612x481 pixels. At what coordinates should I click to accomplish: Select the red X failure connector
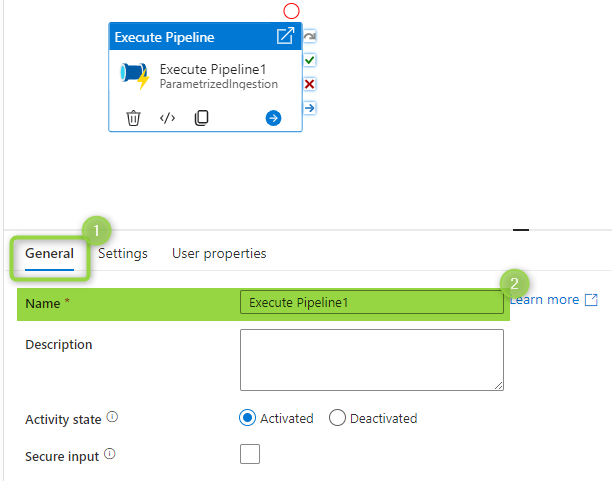click(x=310, y=84)
